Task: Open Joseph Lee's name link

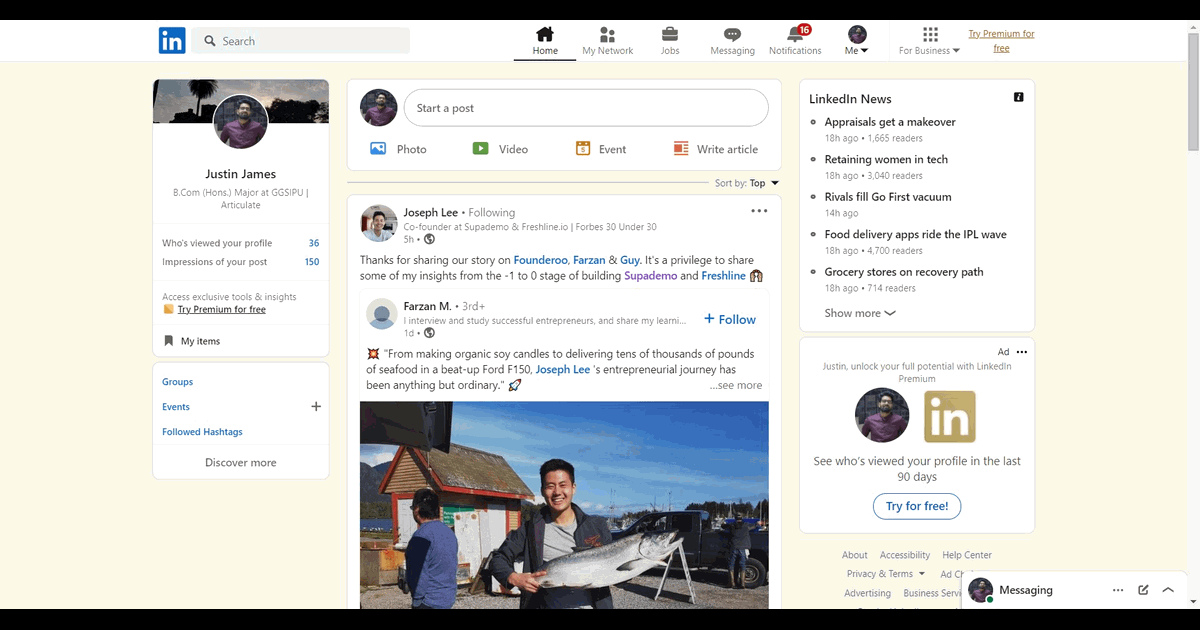Action: click(431, 212)
